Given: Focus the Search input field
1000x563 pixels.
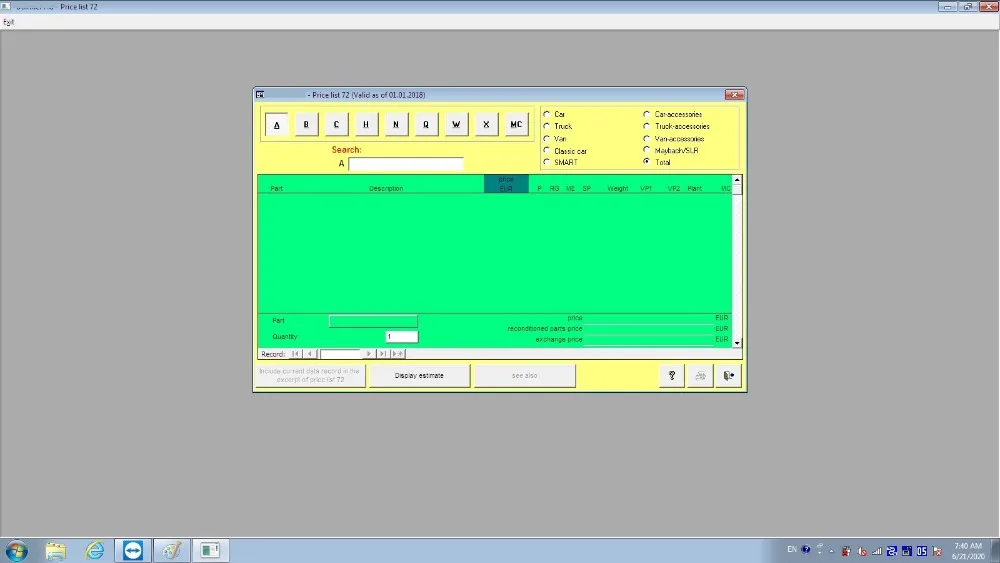Looking at the screenshot, I should (406, 164).
